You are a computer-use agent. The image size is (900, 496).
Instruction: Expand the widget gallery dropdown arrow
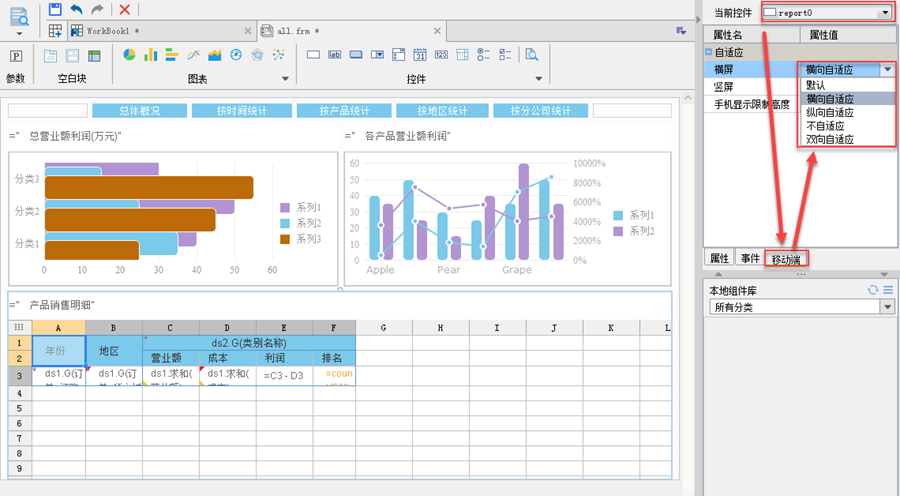(538, 79)
